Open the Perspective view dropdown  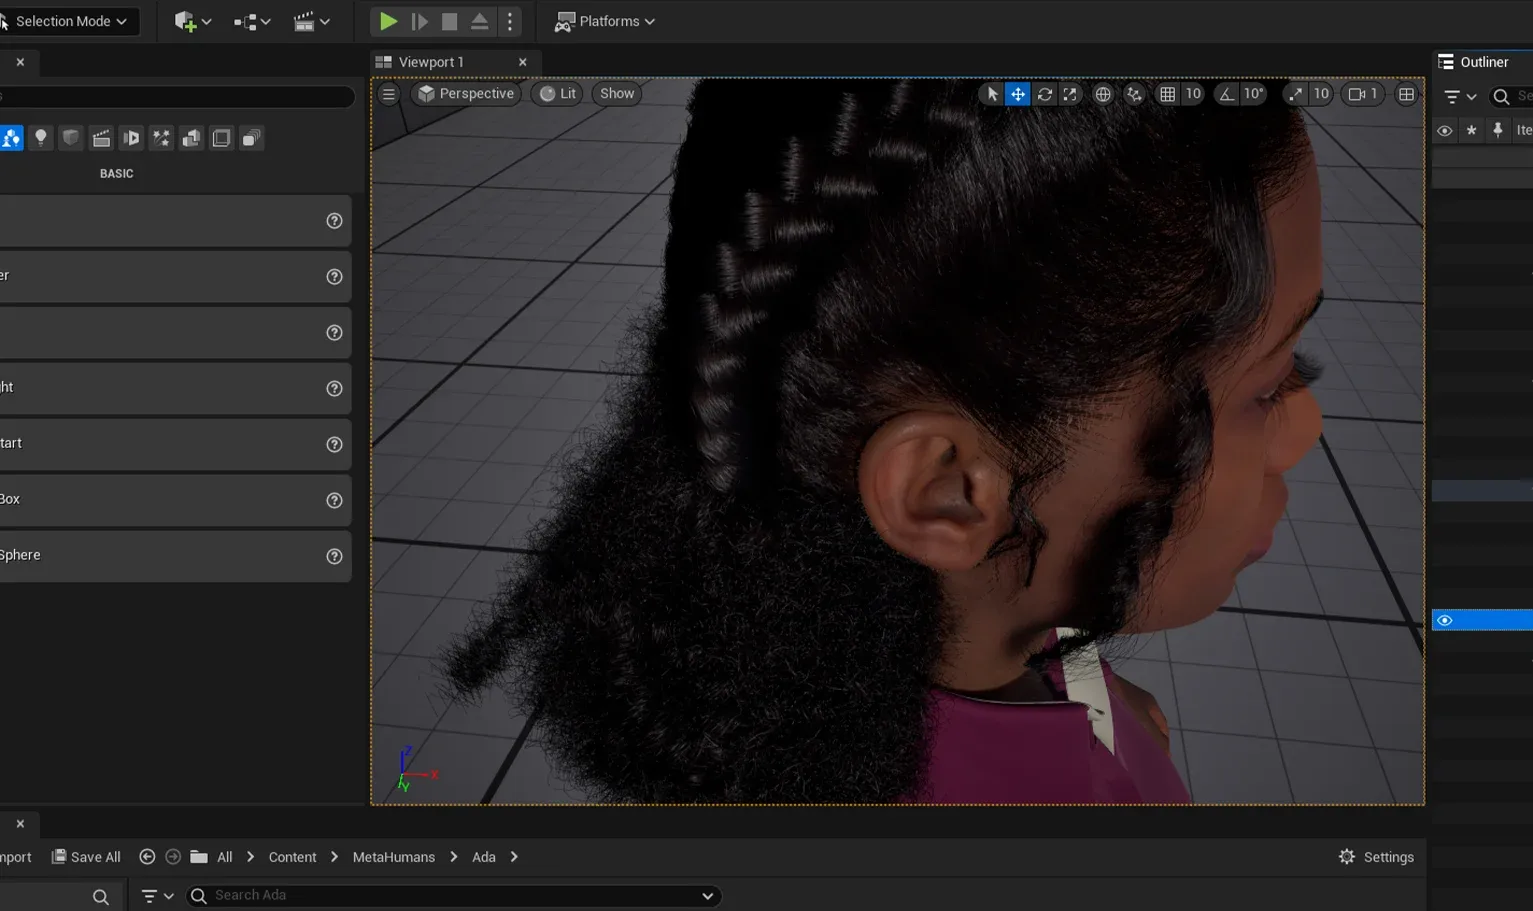pyautogui.click(x=465, y=93)
